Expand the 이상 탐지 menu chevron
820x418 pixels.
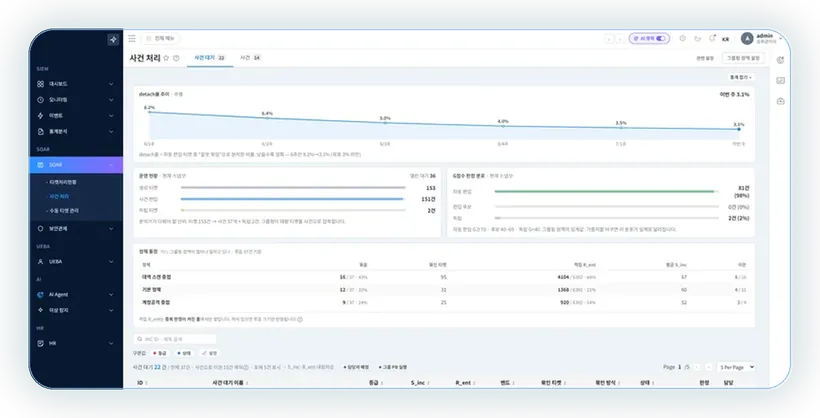[x=111, y=310]
